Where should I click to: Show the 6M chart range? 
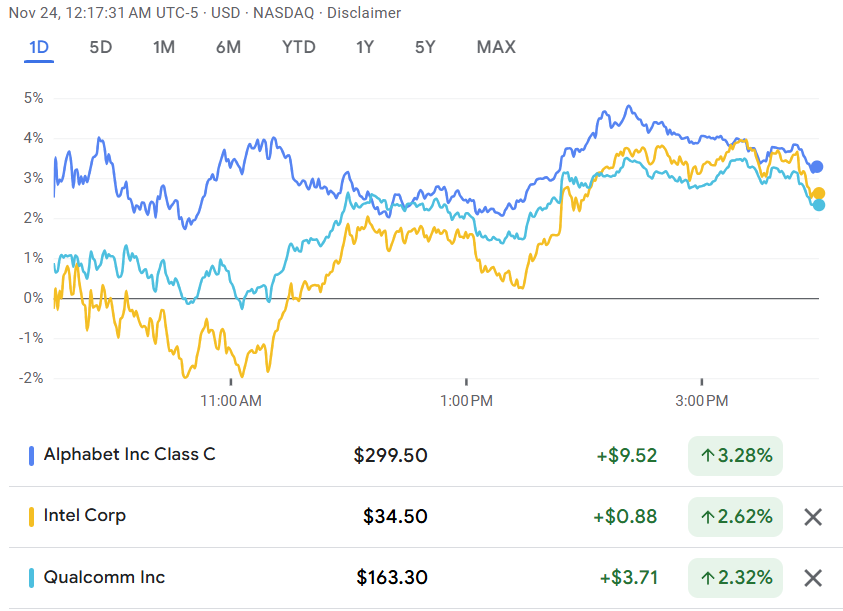click(x=228, y=47)
